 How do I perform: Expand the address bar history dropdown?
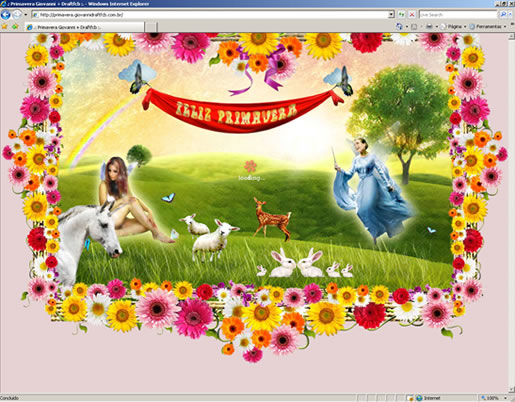point(391,15)
